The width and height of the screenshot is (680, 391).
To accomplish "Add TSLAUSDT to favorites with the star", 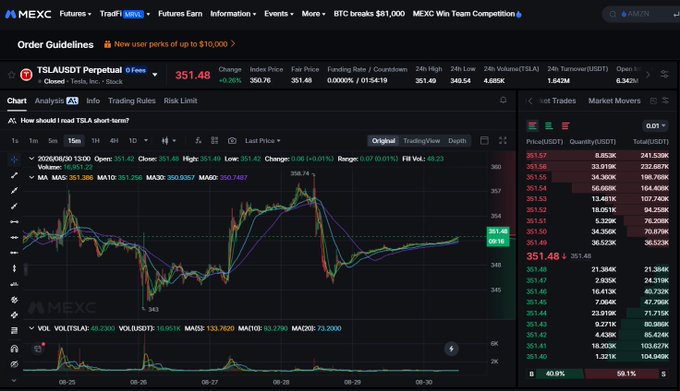I will pyautogui.click(x=11, y=75).
